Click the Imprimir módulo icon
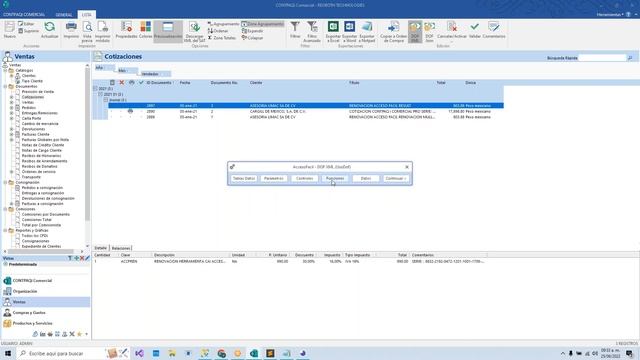This screenshot has width=640, height=360. (102, 31)
